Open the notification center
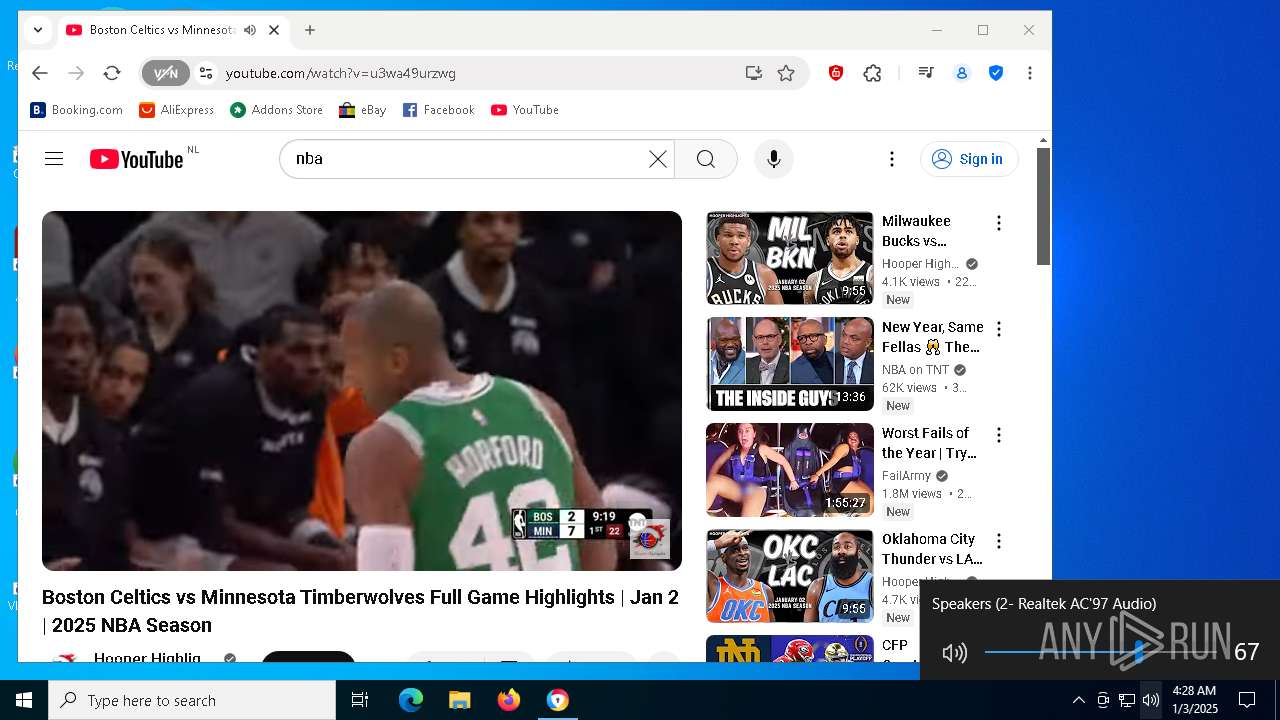The height and width of the screenshot is (720, 1280). (1247, 700)
